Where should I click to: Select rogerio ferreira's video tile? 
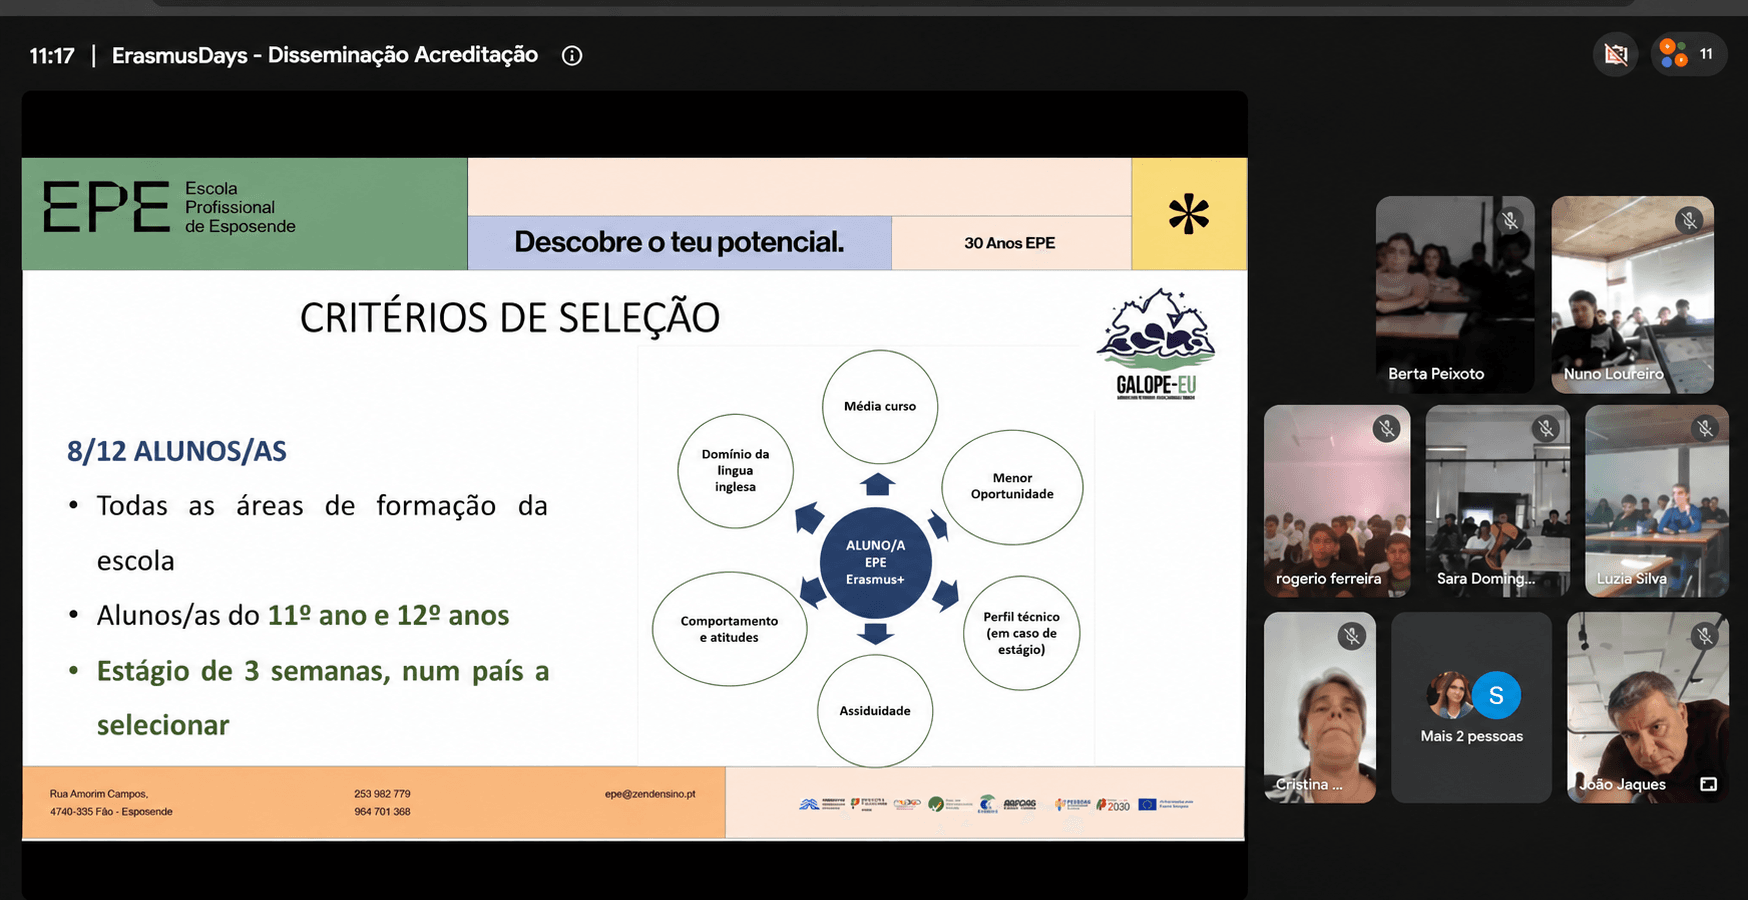click(x=1337, y=501)
